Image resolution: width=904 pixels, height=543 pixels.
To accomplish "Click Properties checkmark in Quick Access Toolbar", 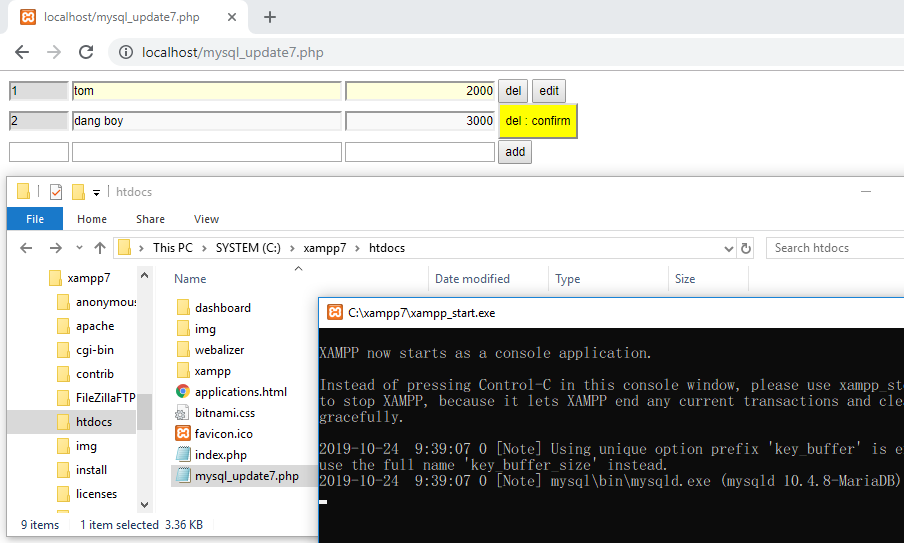I will pyautogui.click(x=56, y=192).
